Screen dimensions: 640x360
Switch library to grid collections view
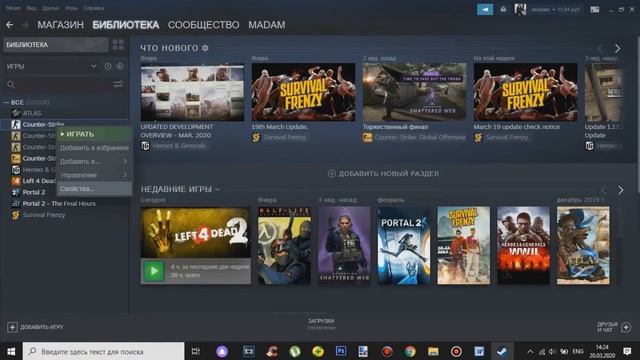click(x=118, y=44)
